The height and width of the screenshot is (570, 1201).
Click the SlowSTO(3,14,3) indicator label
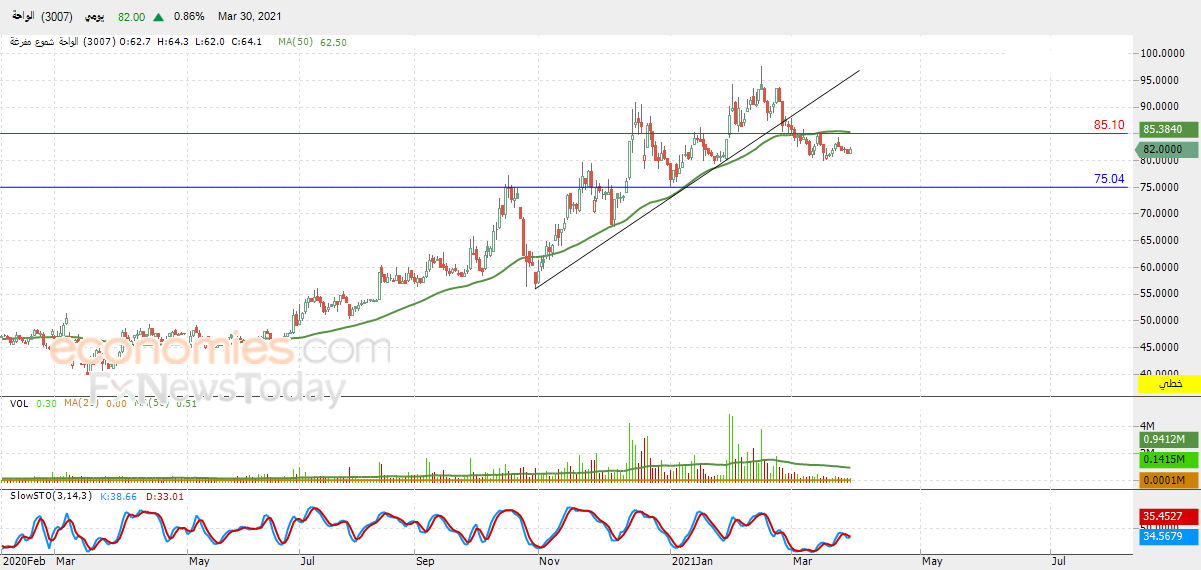coord(50,495)
